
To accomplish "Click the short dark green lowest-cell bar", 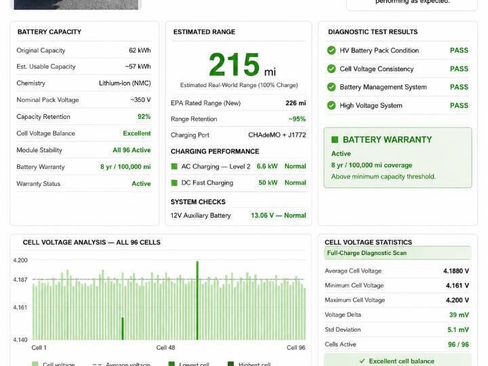I will 123,329.
